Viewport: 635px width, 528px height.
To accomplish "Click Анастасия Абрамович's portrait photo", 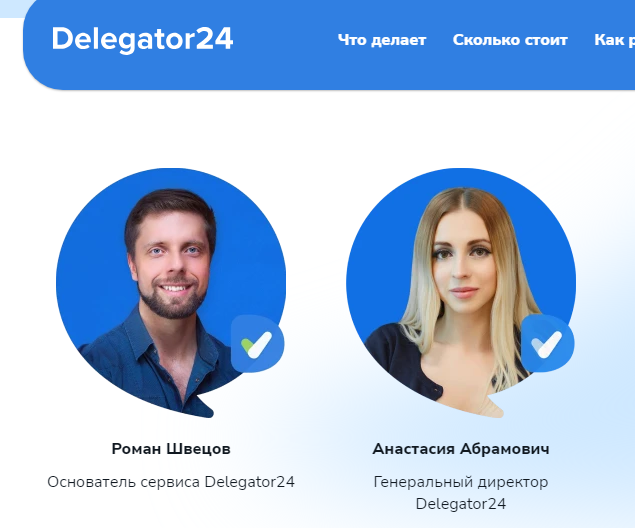I will [461, 292].
